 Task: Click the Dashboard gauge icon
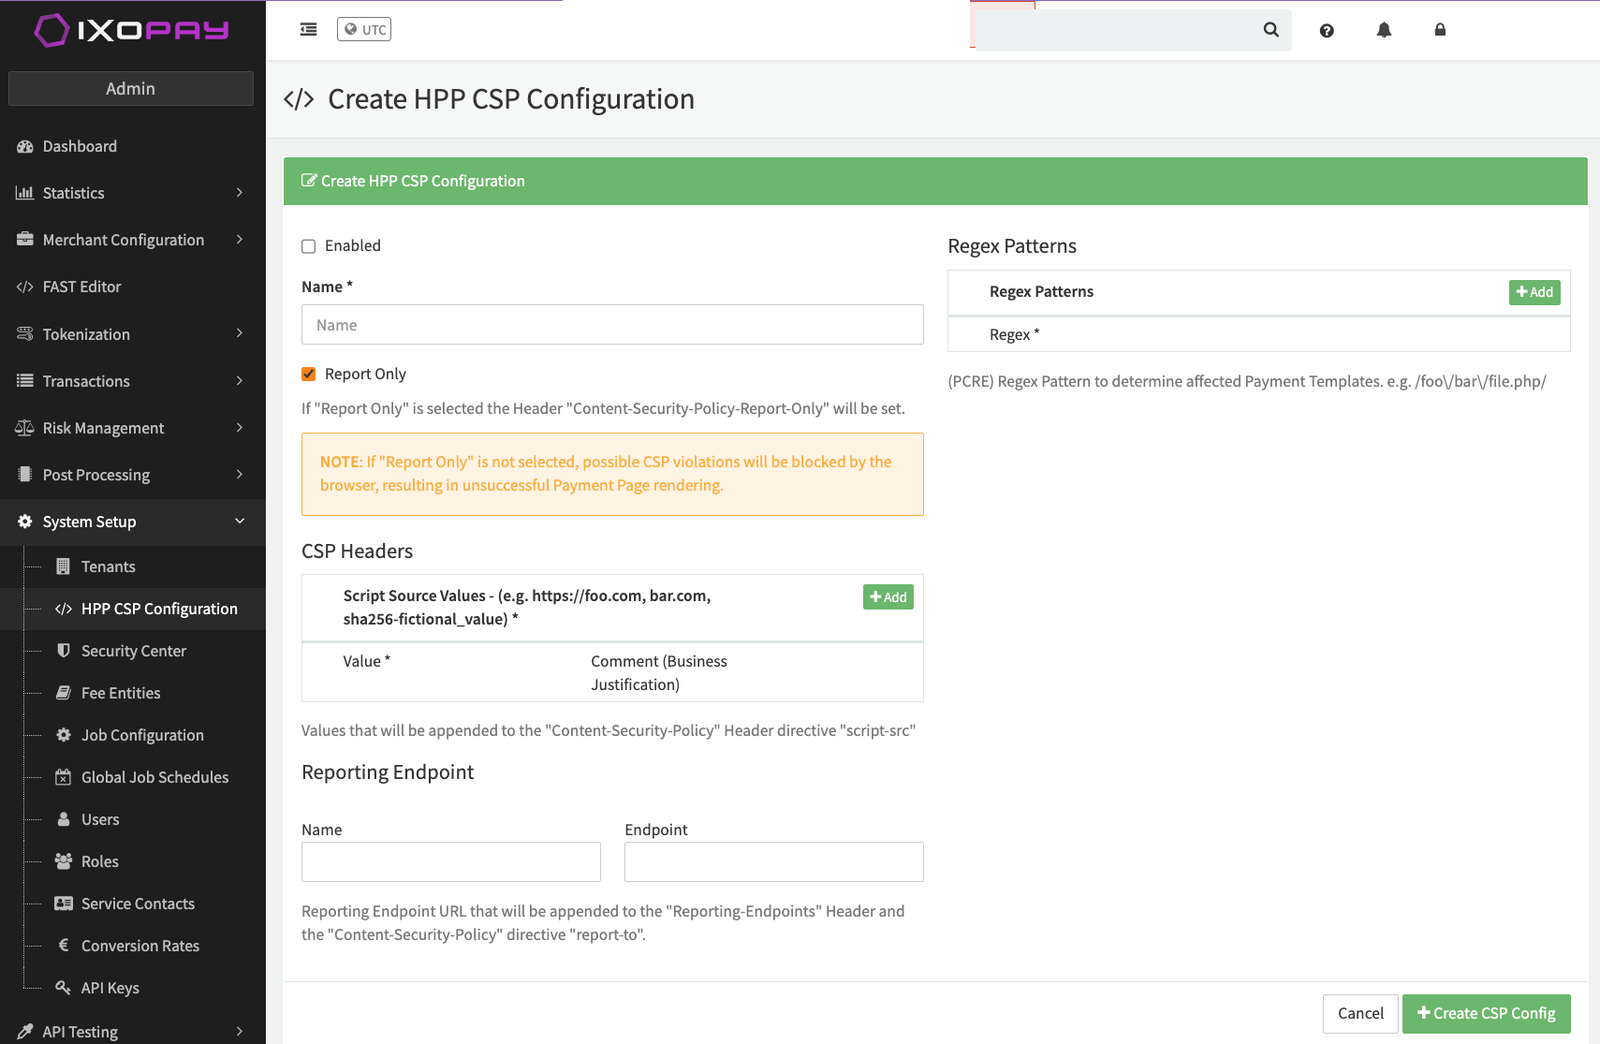point(25,146)
